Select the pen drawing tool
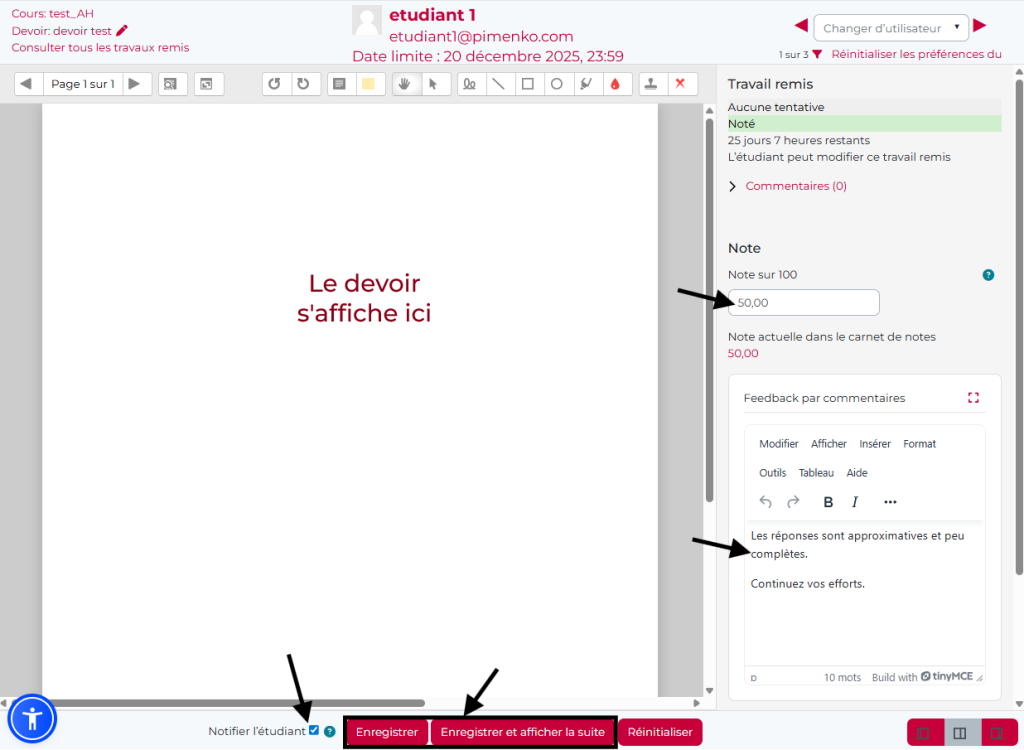Viewport: 1024px width, 750px height. click(470, 84)
